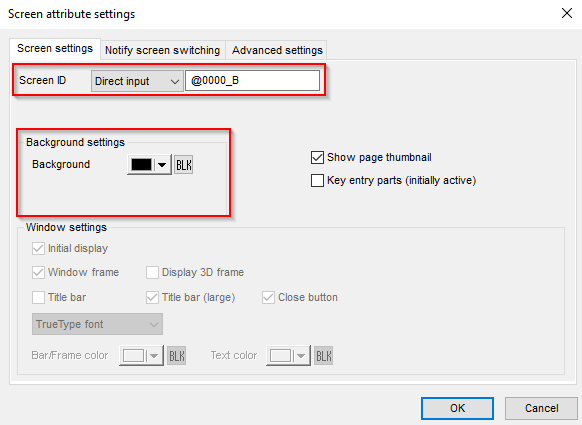Confirm with the OK button
The image size is (582, 425).
(457, 408)
